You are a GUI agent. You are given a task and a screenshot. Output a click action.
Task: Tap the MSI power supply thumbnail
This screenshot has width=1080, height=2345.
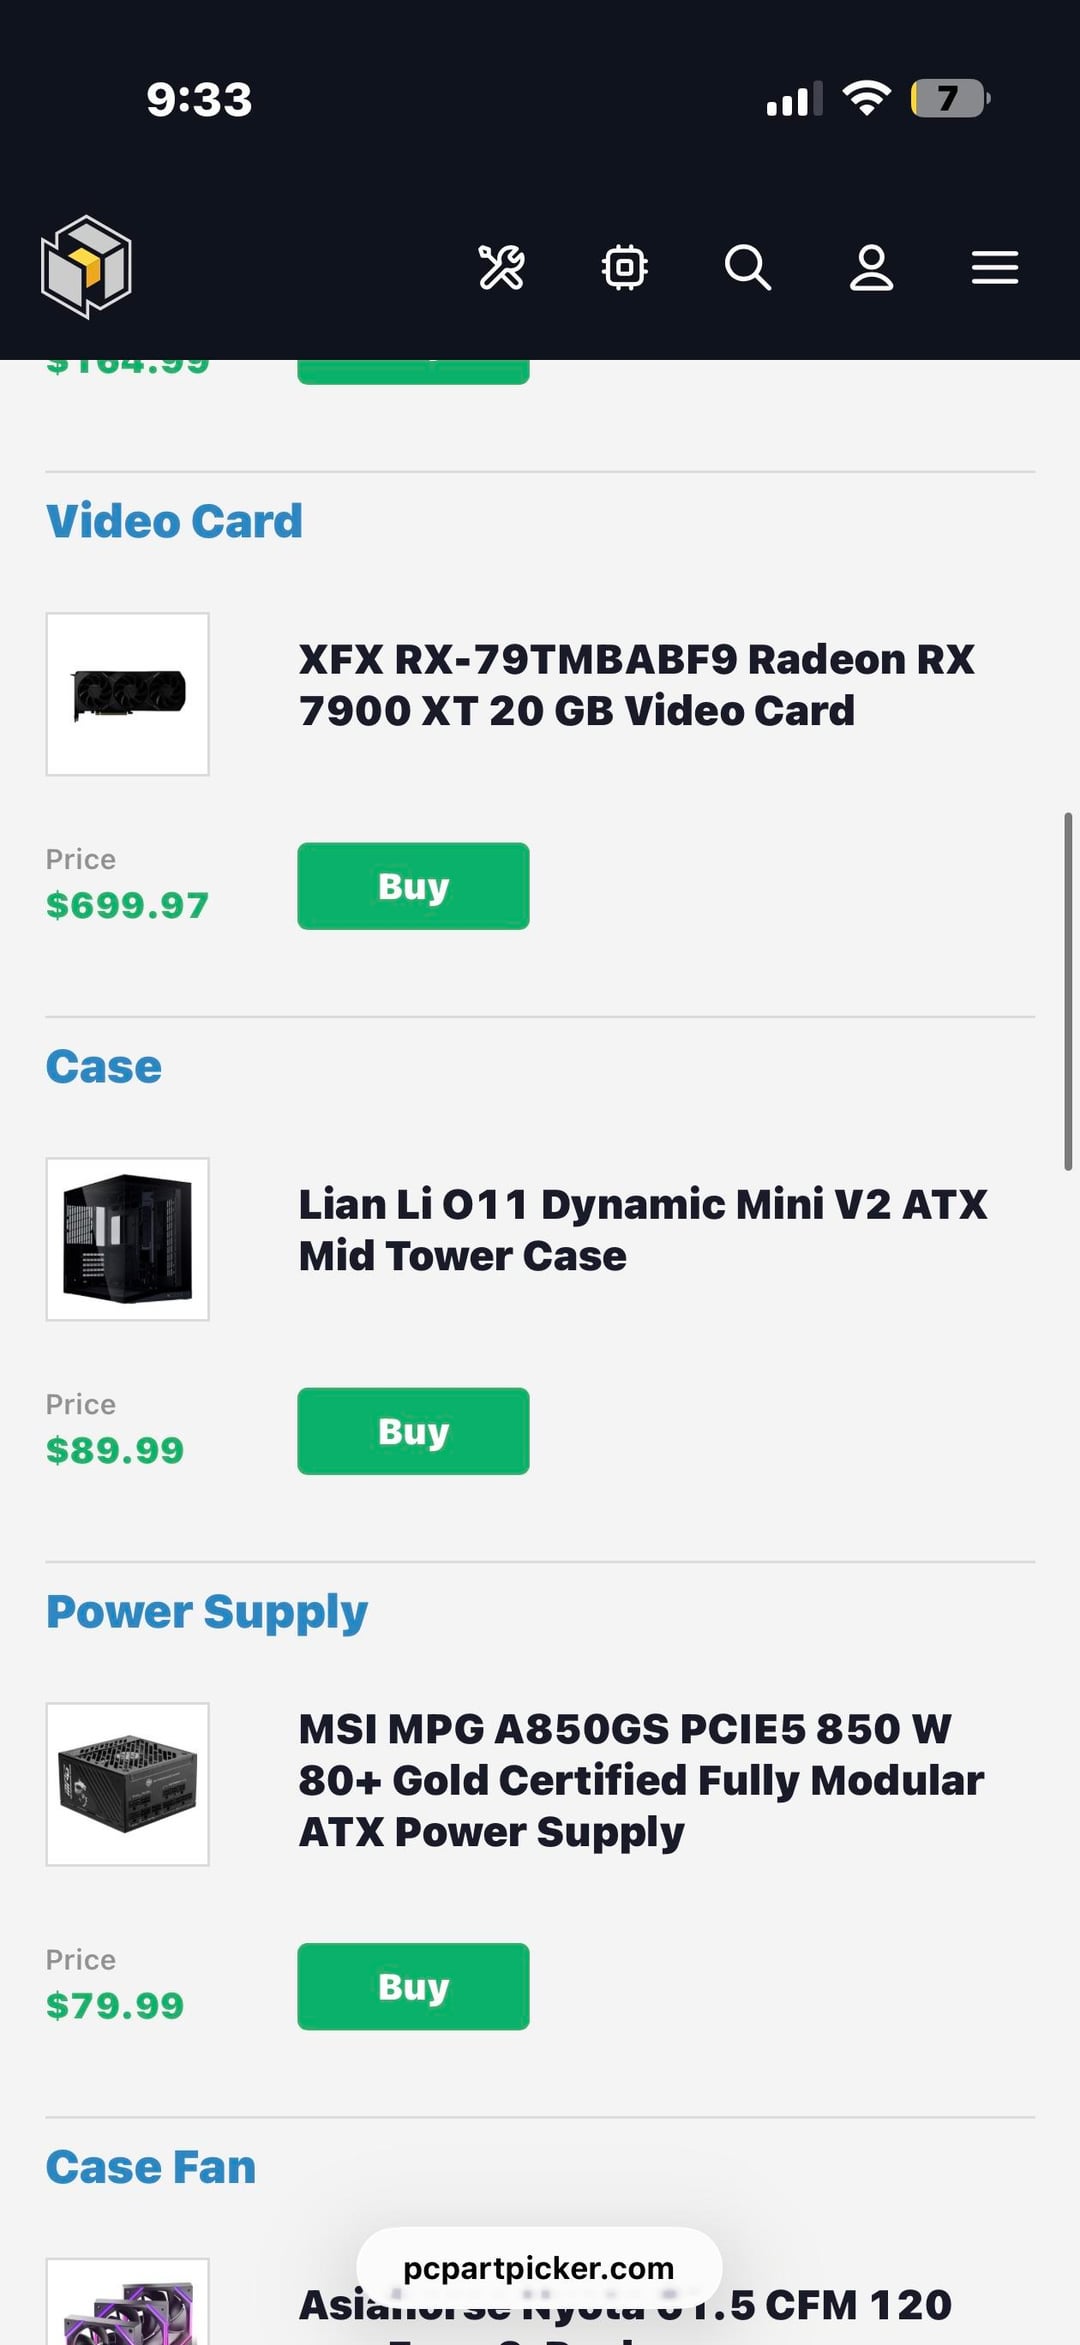[128, 1784]
